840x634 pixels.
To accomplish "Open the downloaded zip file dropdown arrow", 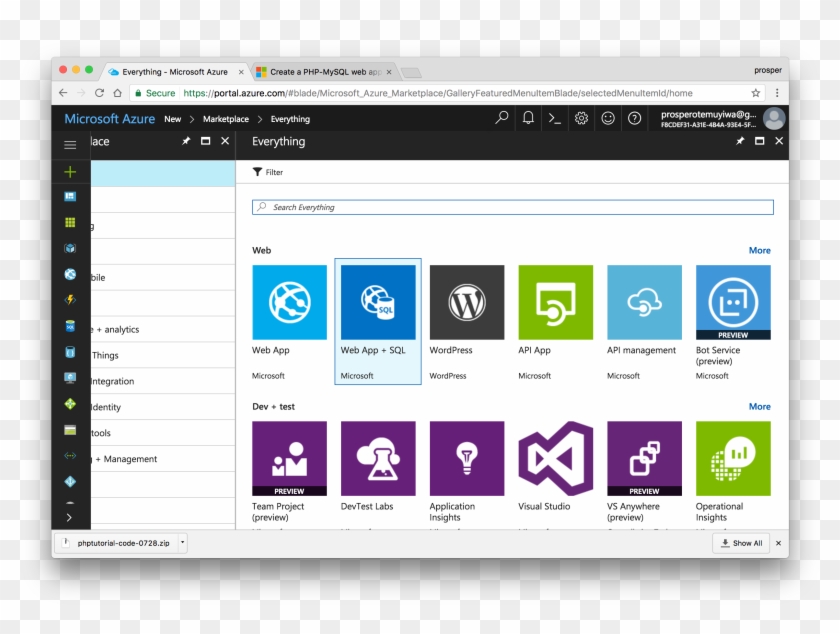I will [x=181, y=543].
